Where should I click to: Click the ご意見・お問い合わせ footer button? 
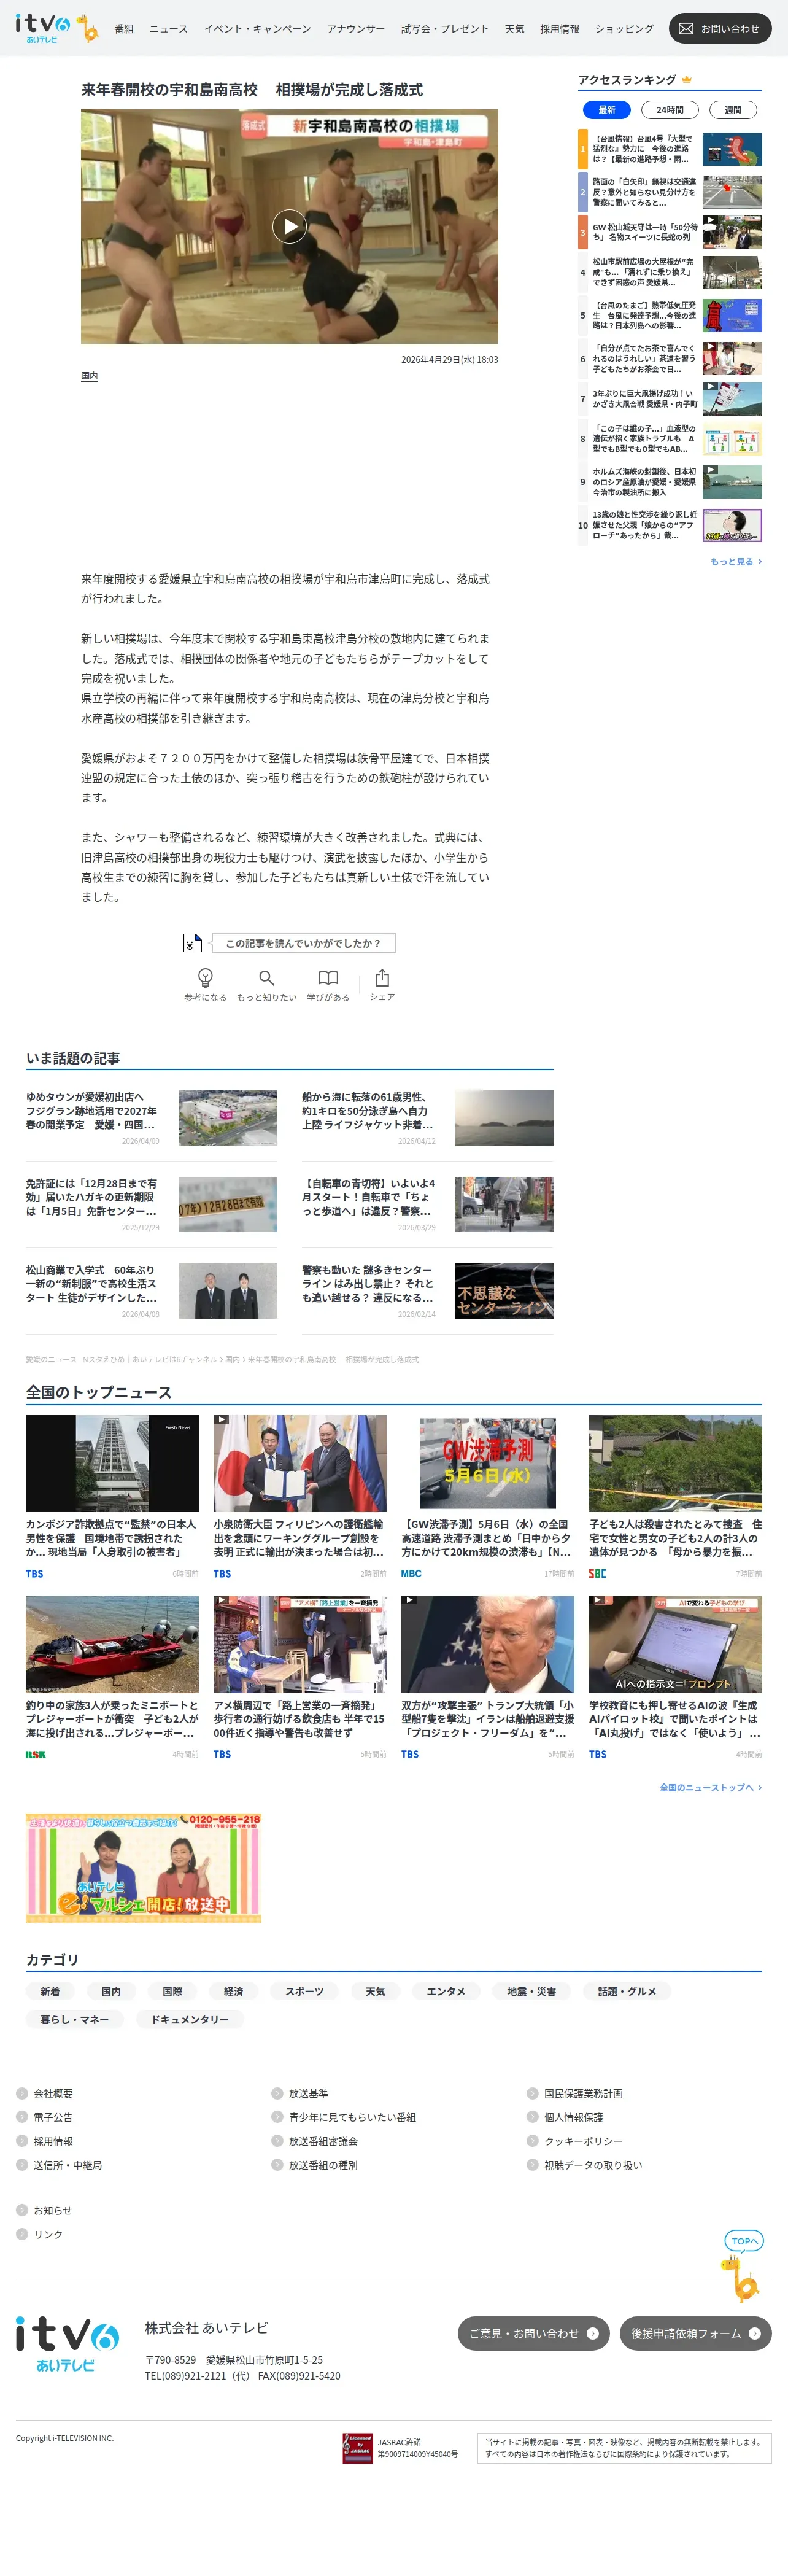tap(533, 2333)
